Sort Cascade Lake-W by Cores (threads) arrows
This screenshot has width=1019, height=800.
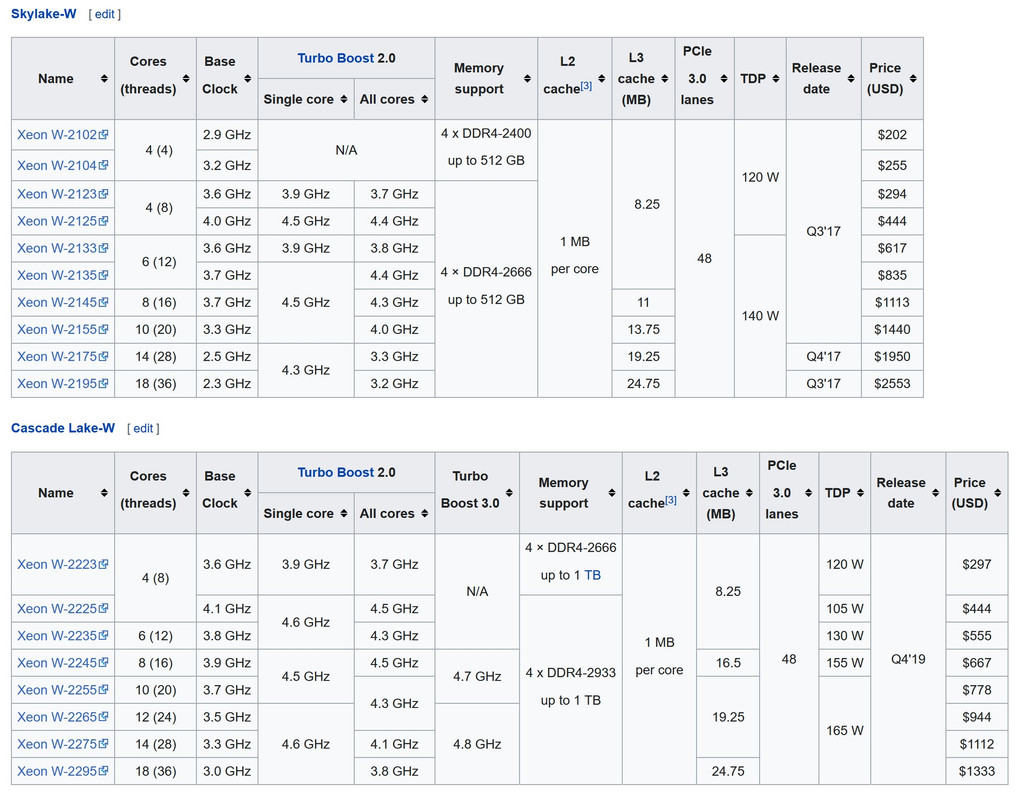click(186, 493)
